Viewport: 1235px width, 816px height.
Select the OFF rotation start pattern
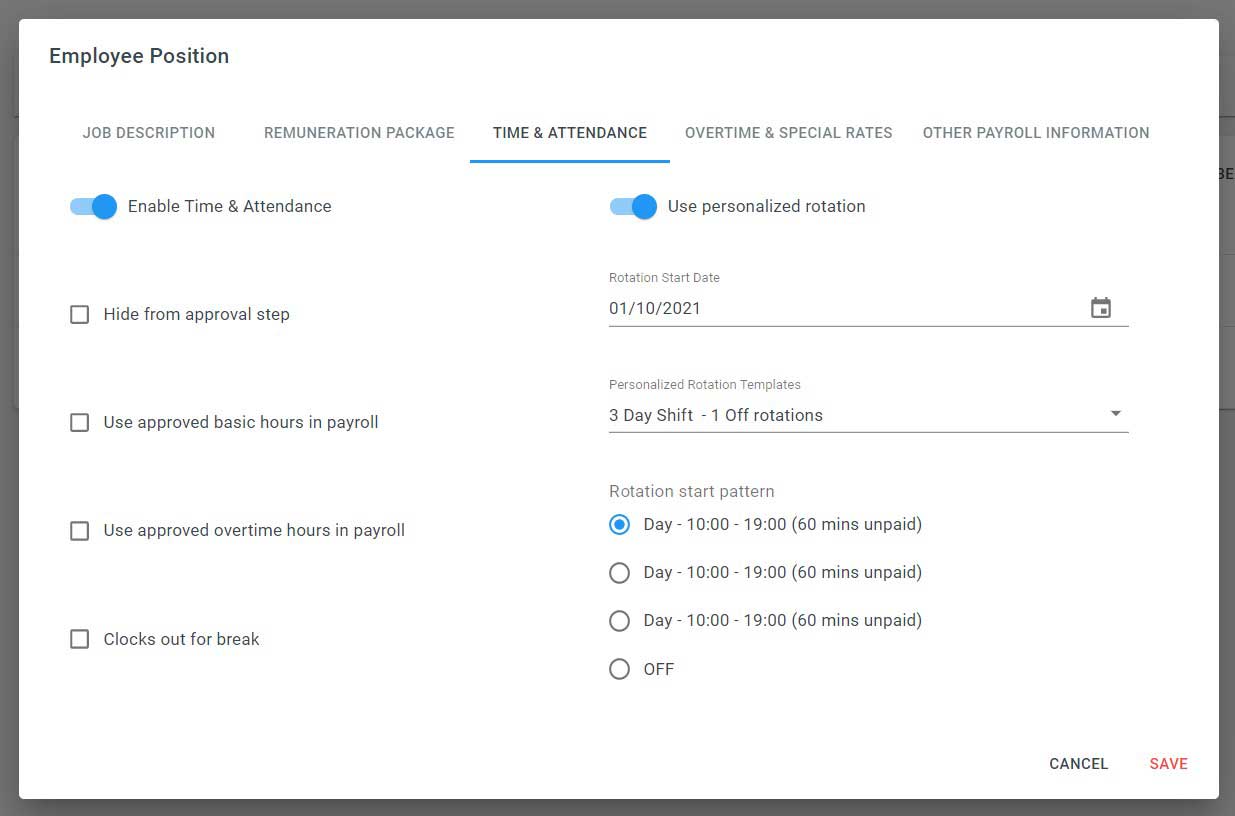(x=620, y=669)
